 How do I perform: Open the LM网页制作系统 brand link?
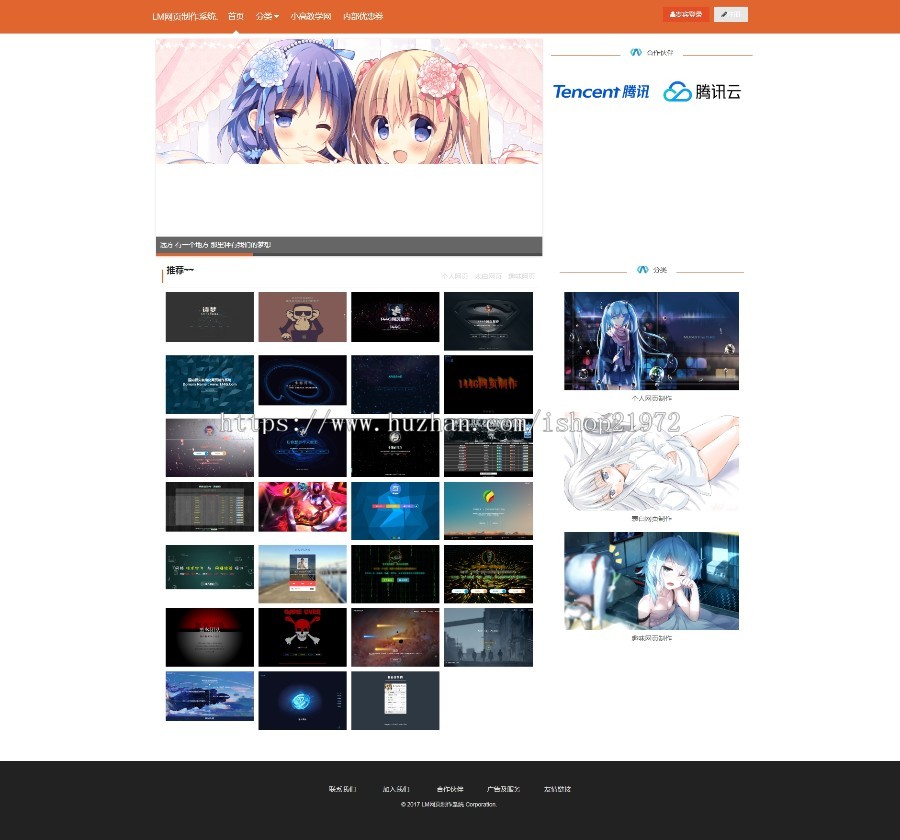(x=184, y=16)
